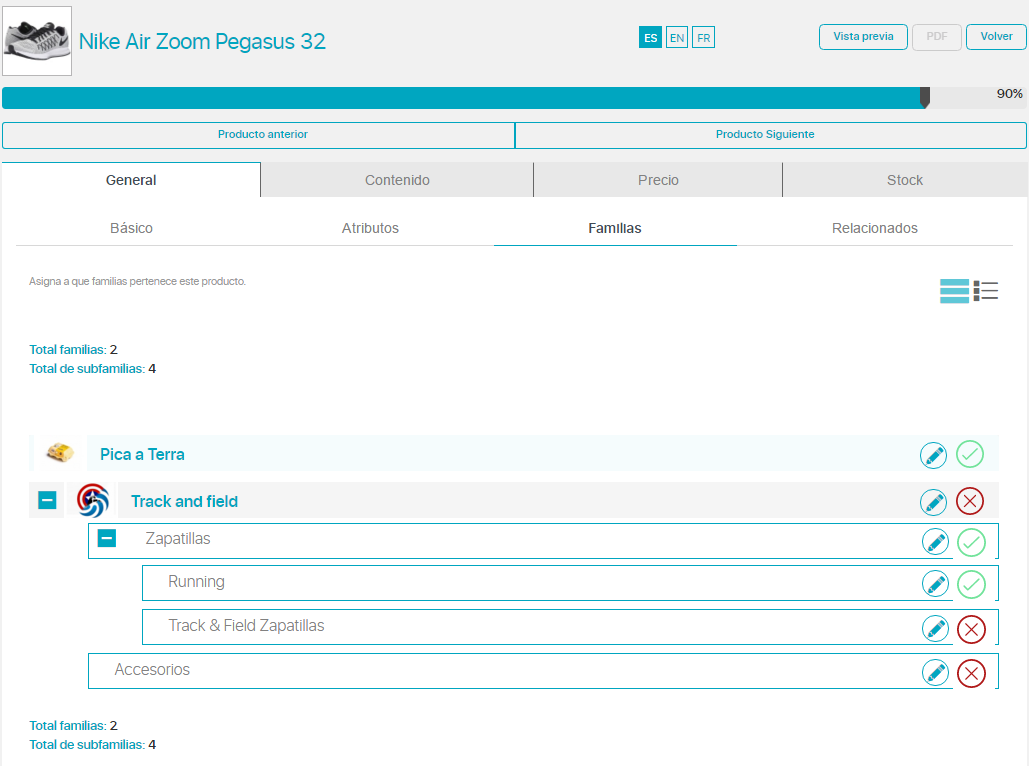Go to Producto Siguiente
The height and width of the screenshot is (766, 1029).
pyautogui.click(x=771, y=135)
